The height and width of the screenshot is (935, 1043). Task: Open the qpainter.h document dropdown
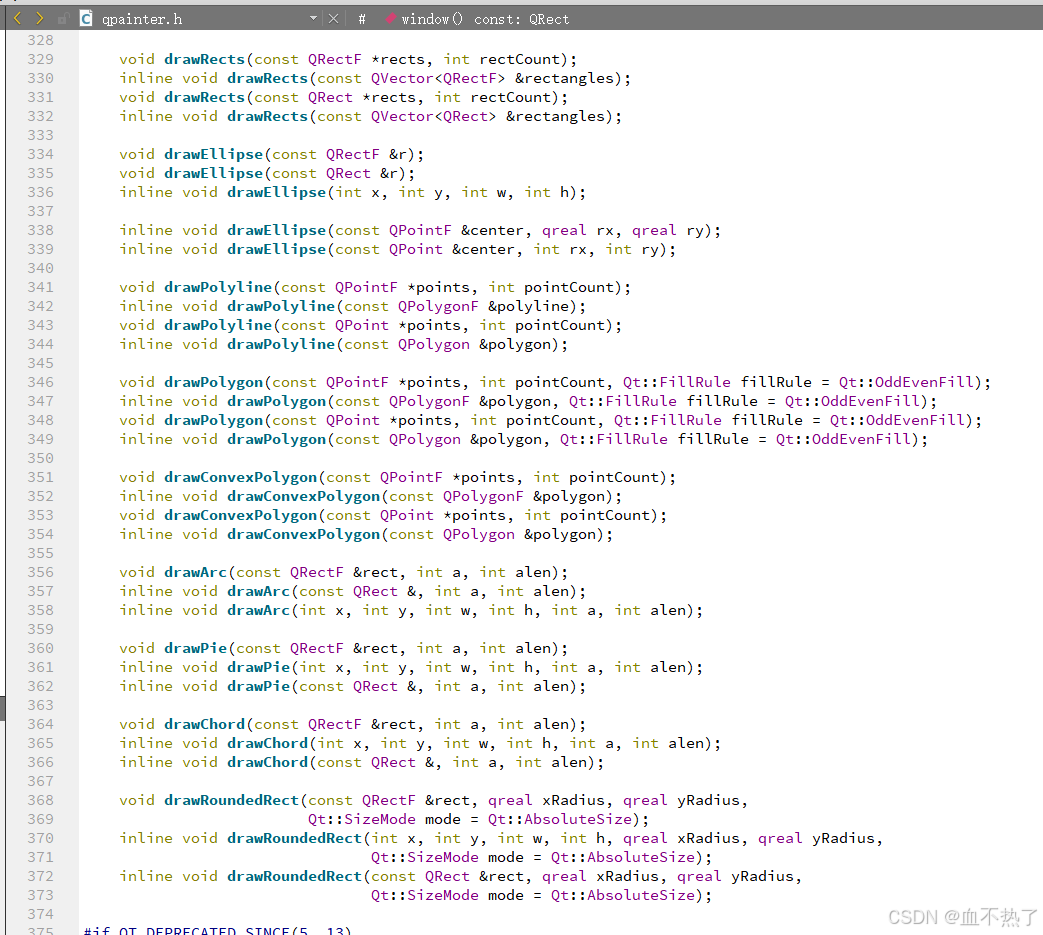coord(313,19)
